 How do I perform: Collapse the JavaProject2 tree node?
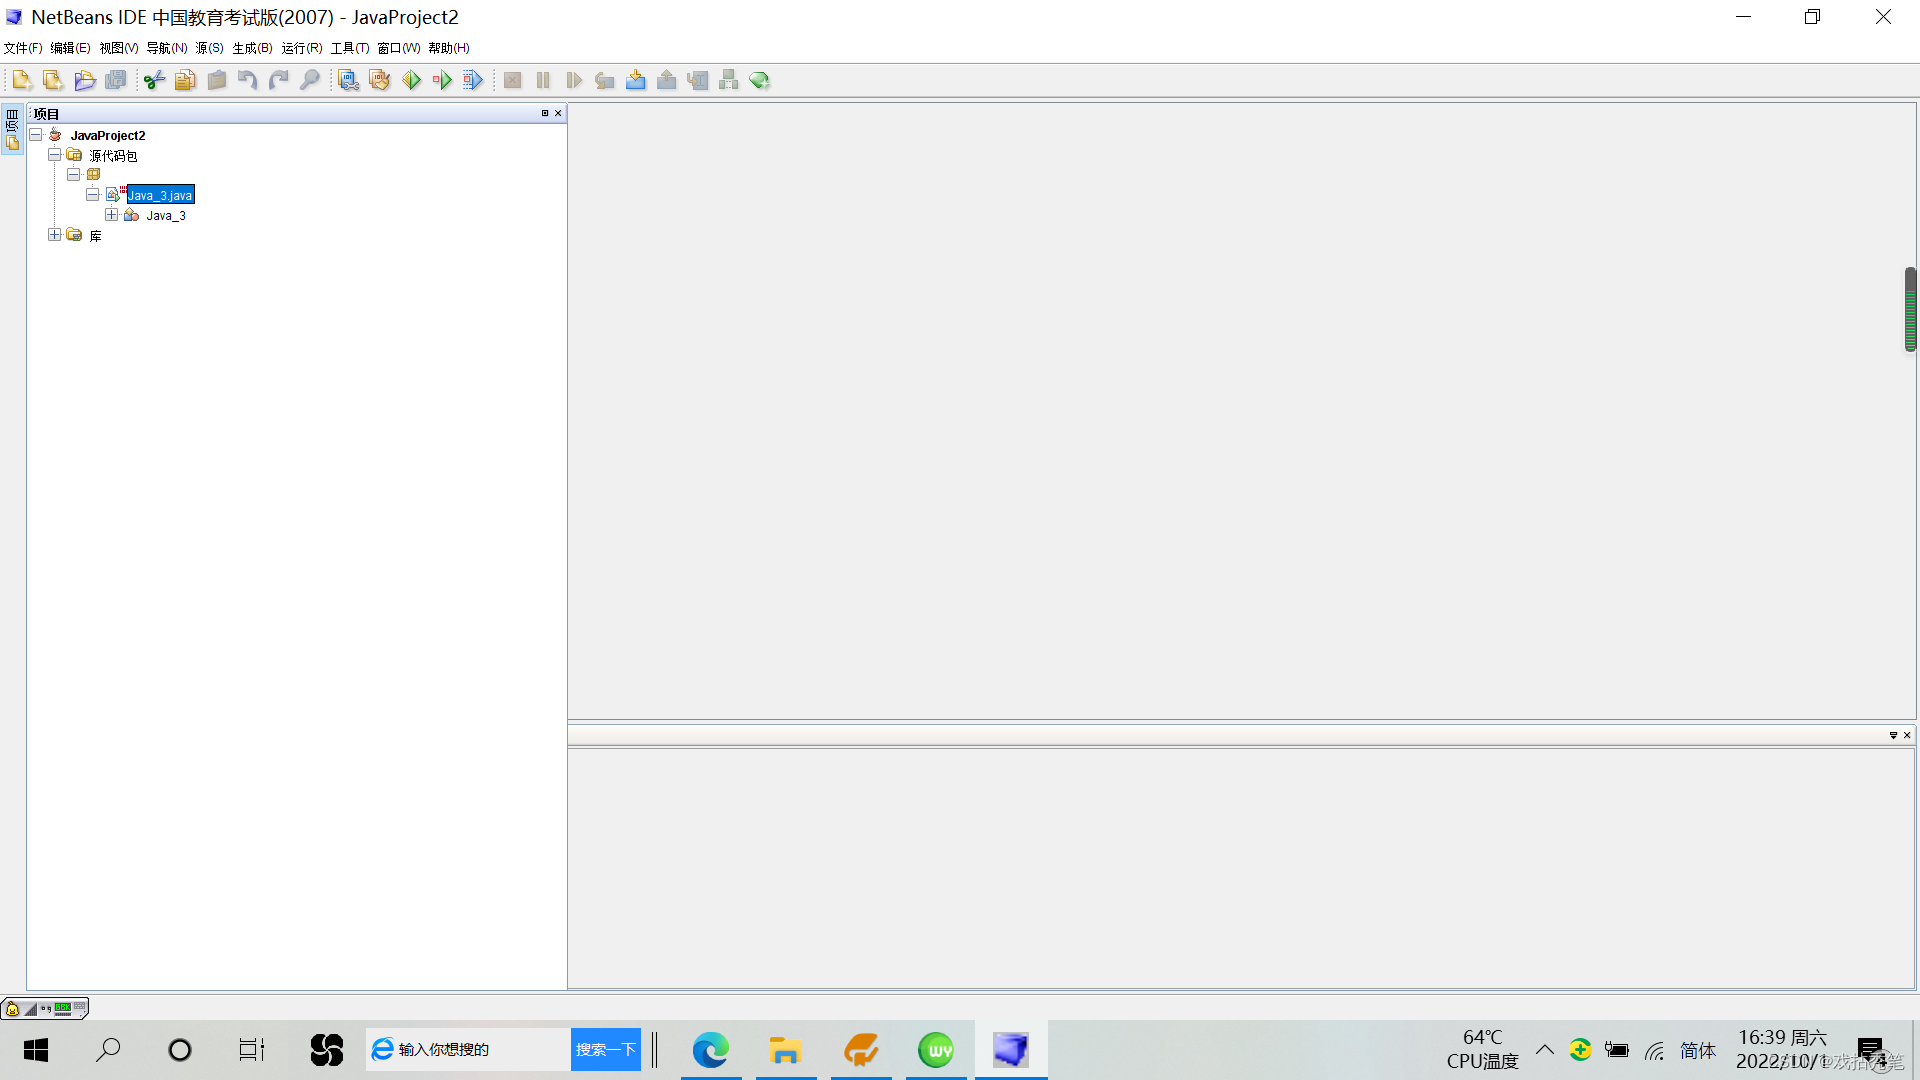click(x=36, y=135)
